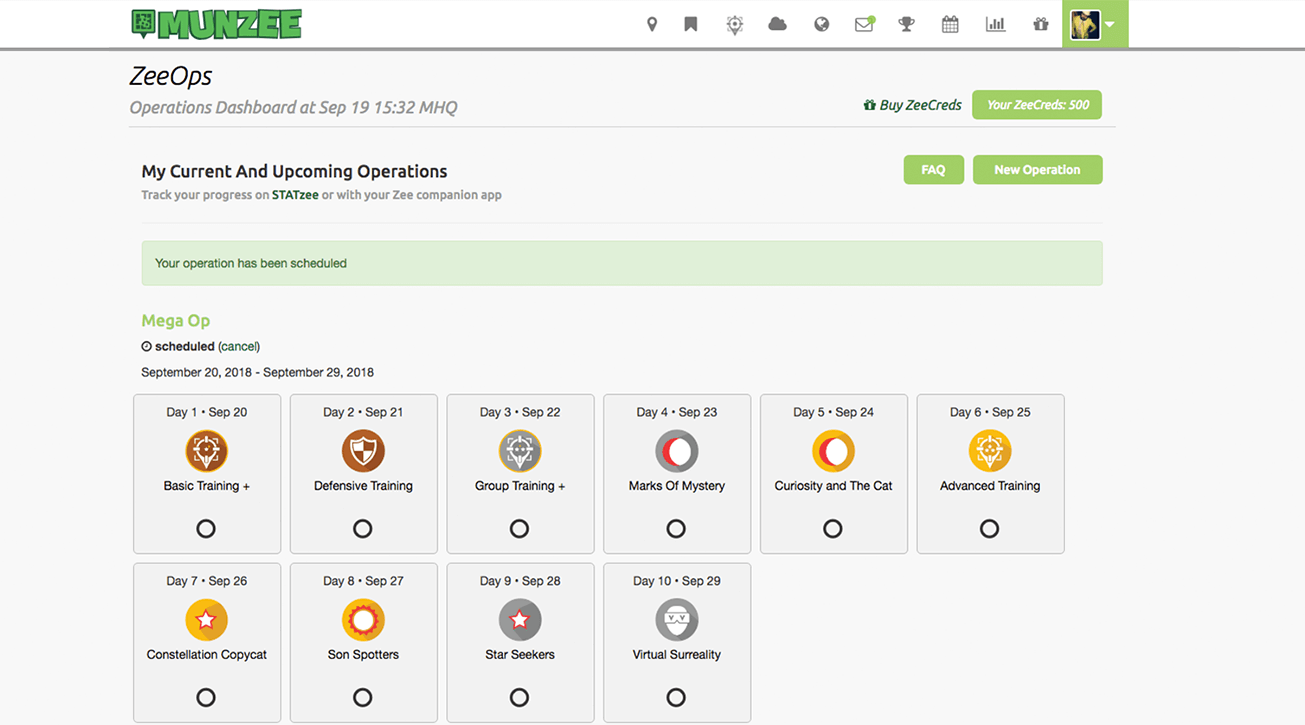Follow the STATzee link
Viewport: 1305px width, 725px height.
[295, 195]
